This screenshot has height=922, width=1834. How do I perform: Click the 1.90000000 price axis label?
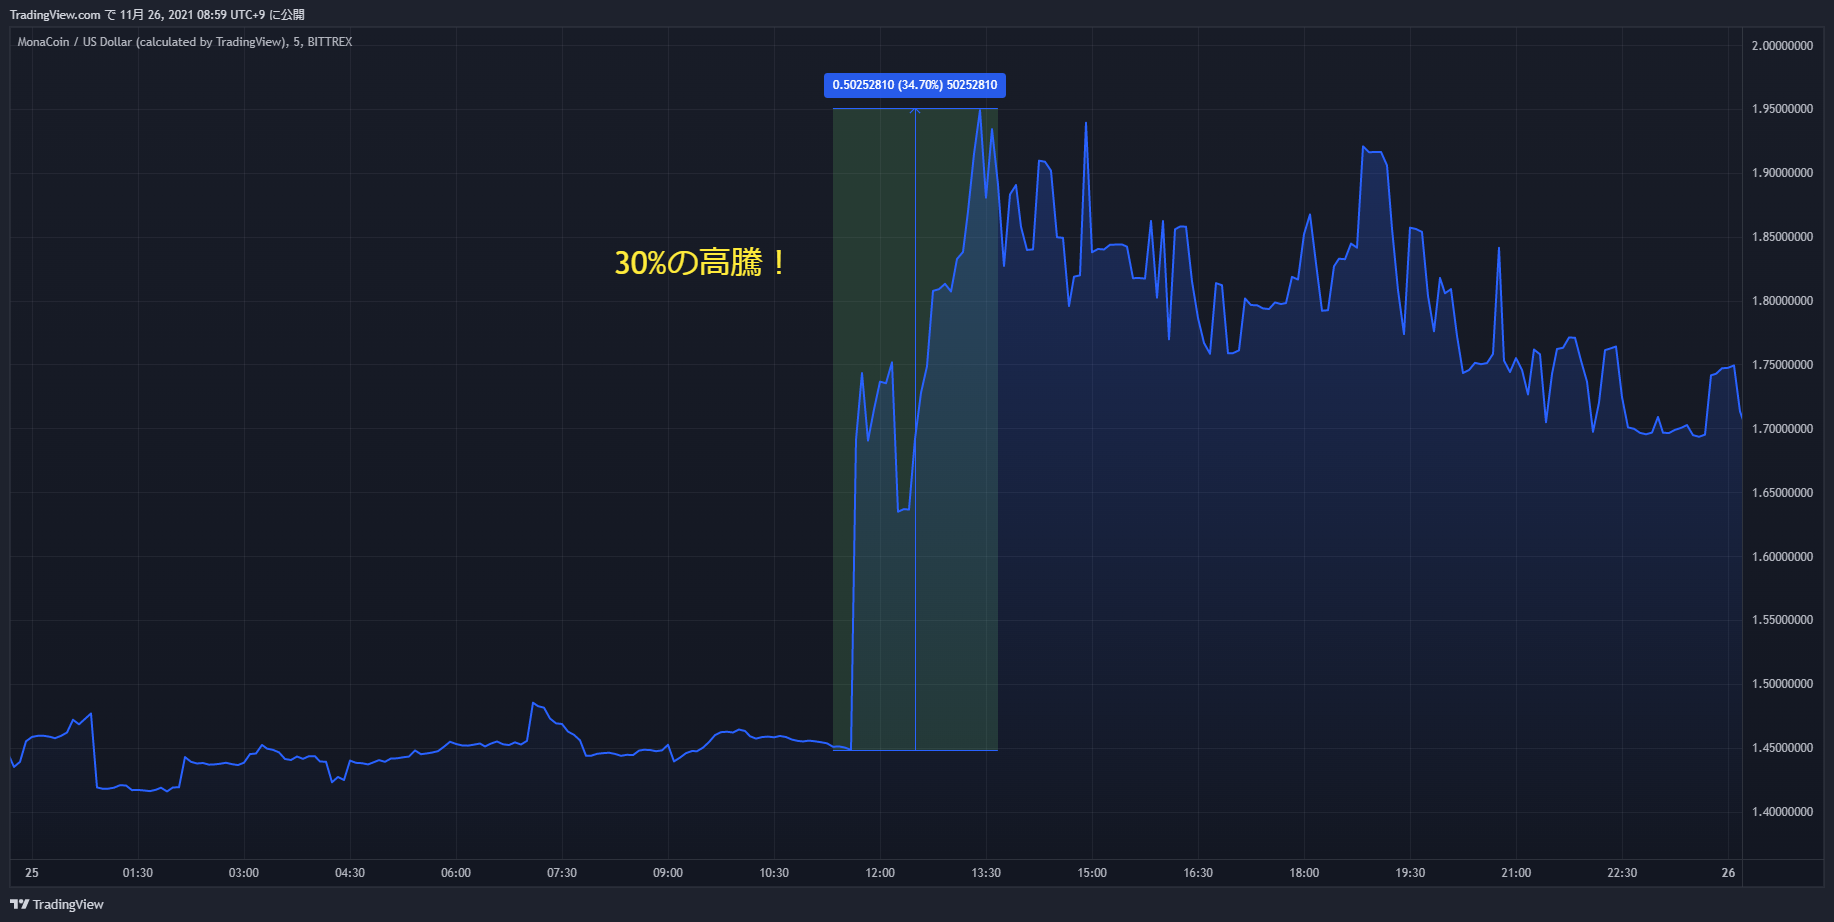(x=1782, y=173)
